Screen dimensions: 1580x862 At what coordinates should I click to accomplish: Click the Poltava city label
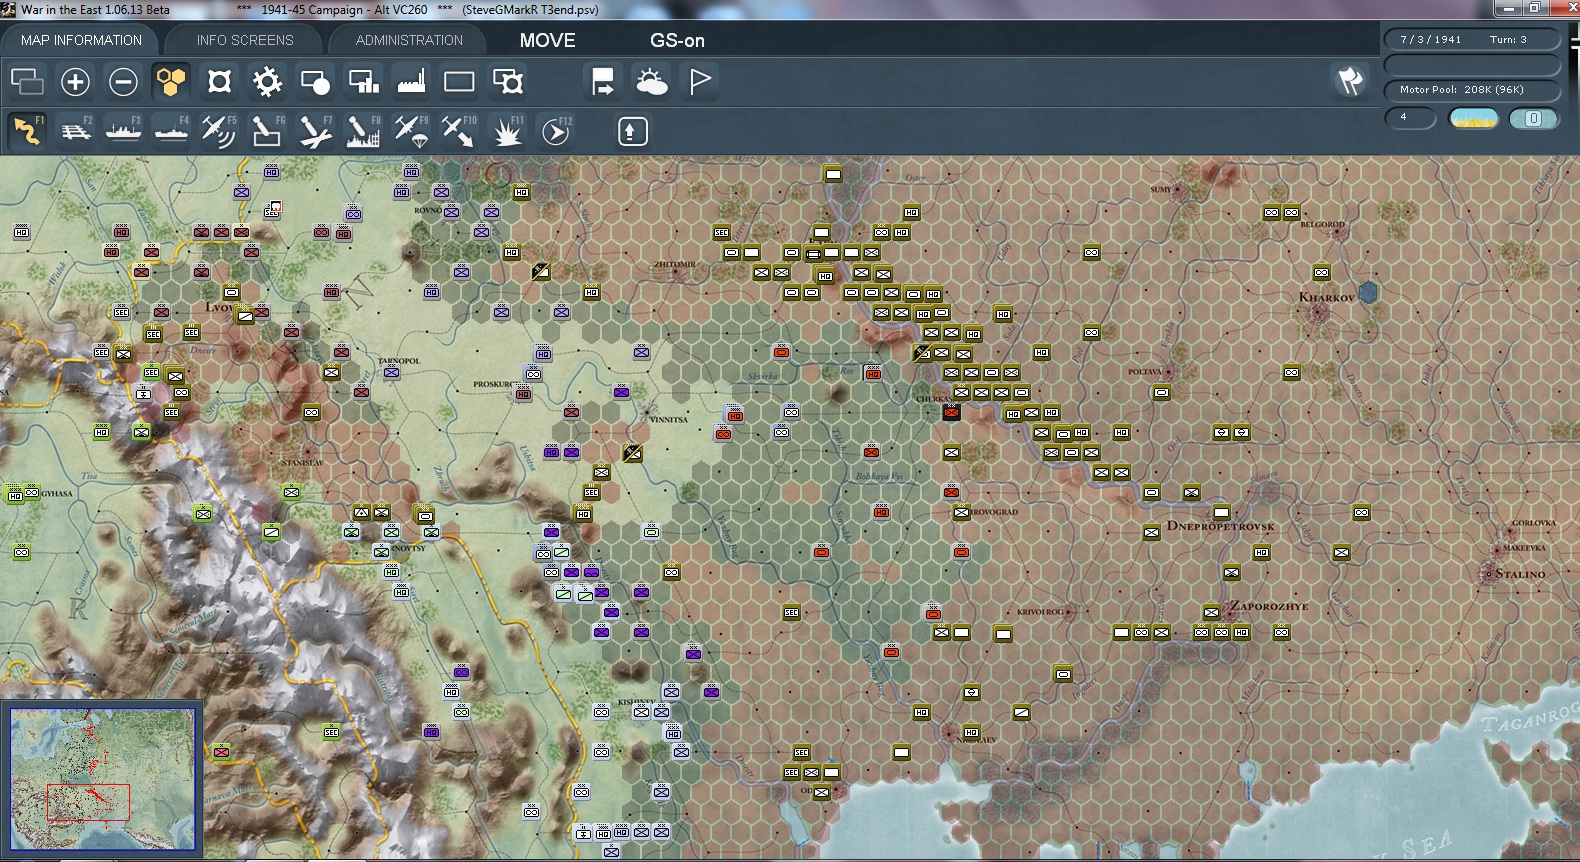(1144, 372)
